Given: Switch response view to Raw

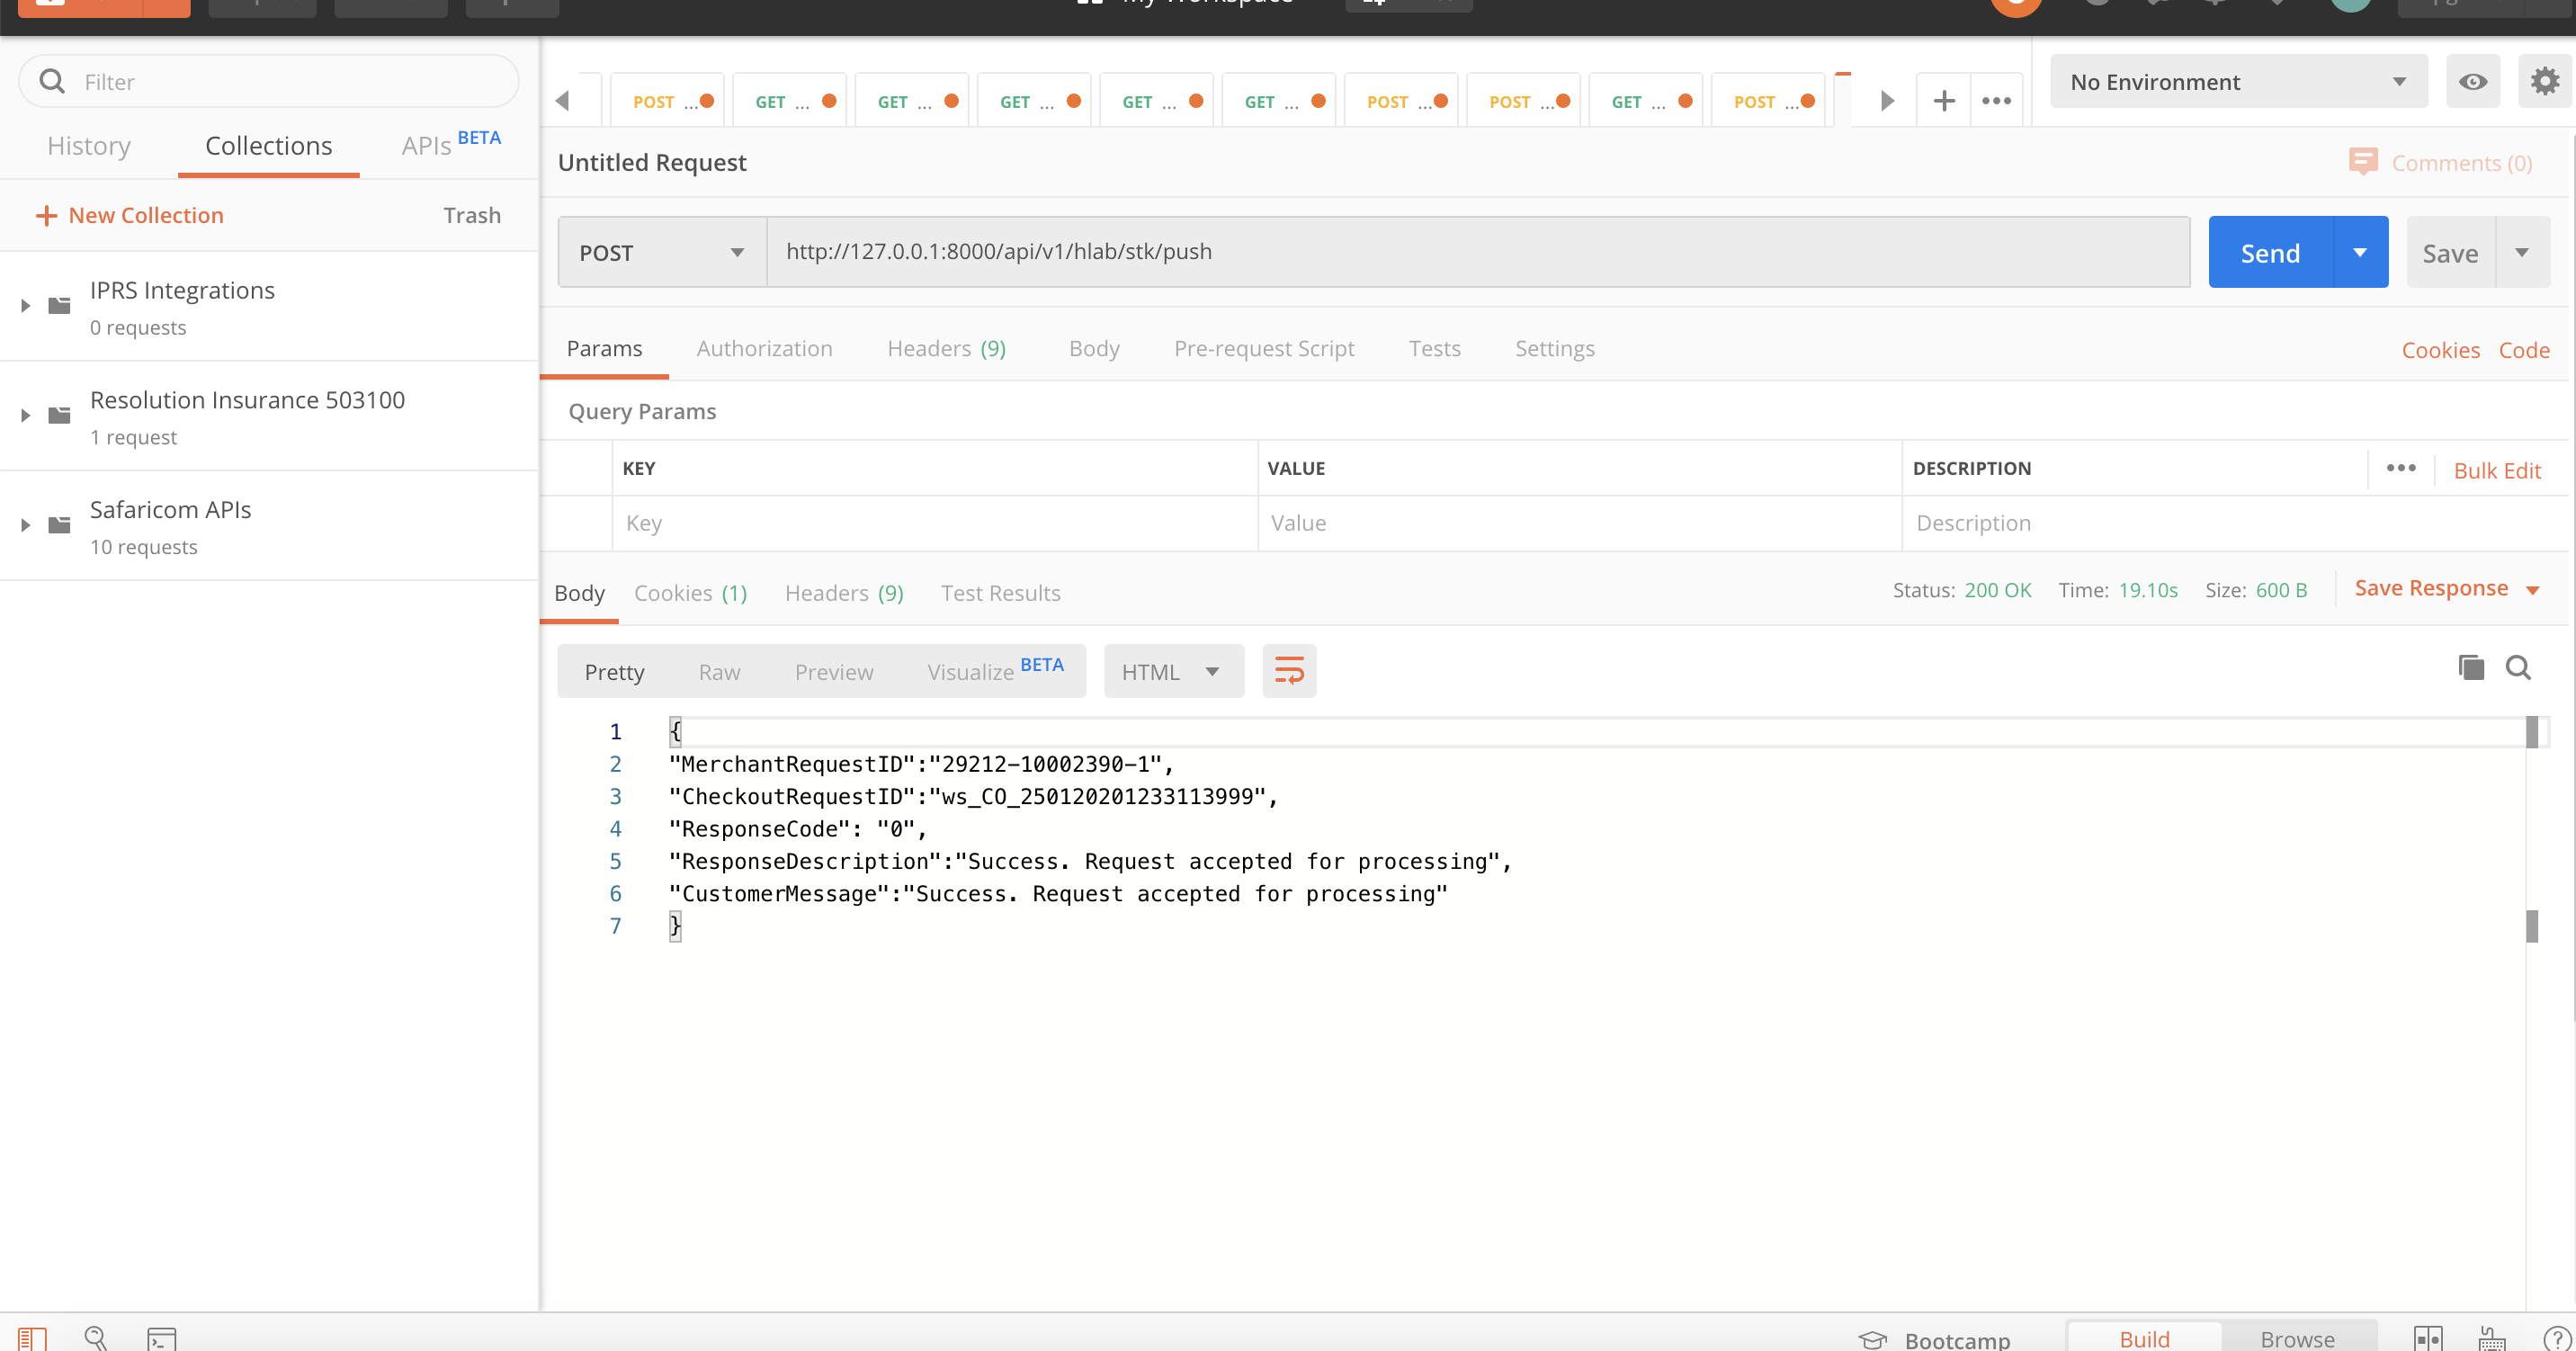Looking at the screenshot, I should (719, 672).
